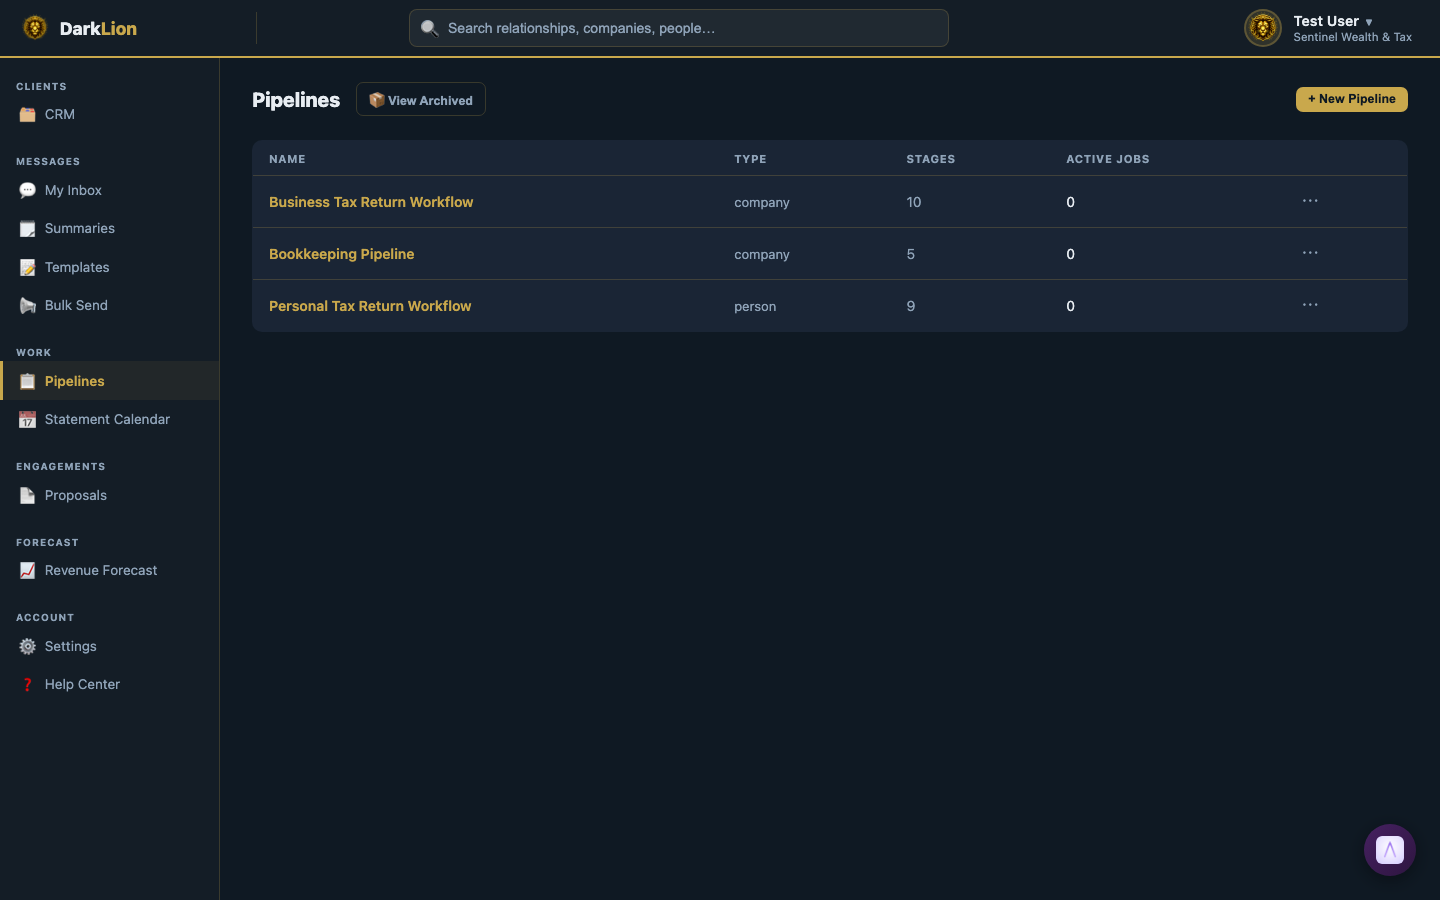Screen dimensions: 1440x900
Task: Open Bookkeeping Pipeline link
Action: point(341,254)
